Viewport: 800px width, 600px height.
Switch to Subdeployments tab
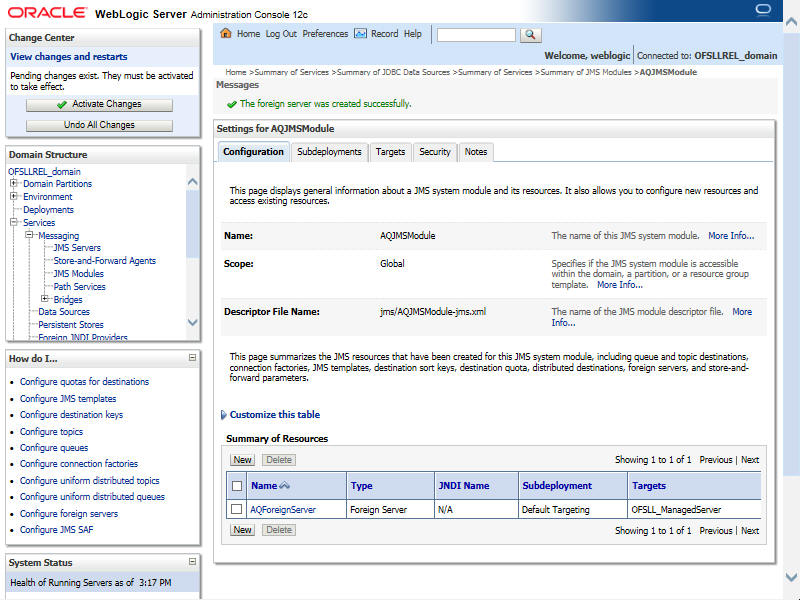tap(329, 152)
